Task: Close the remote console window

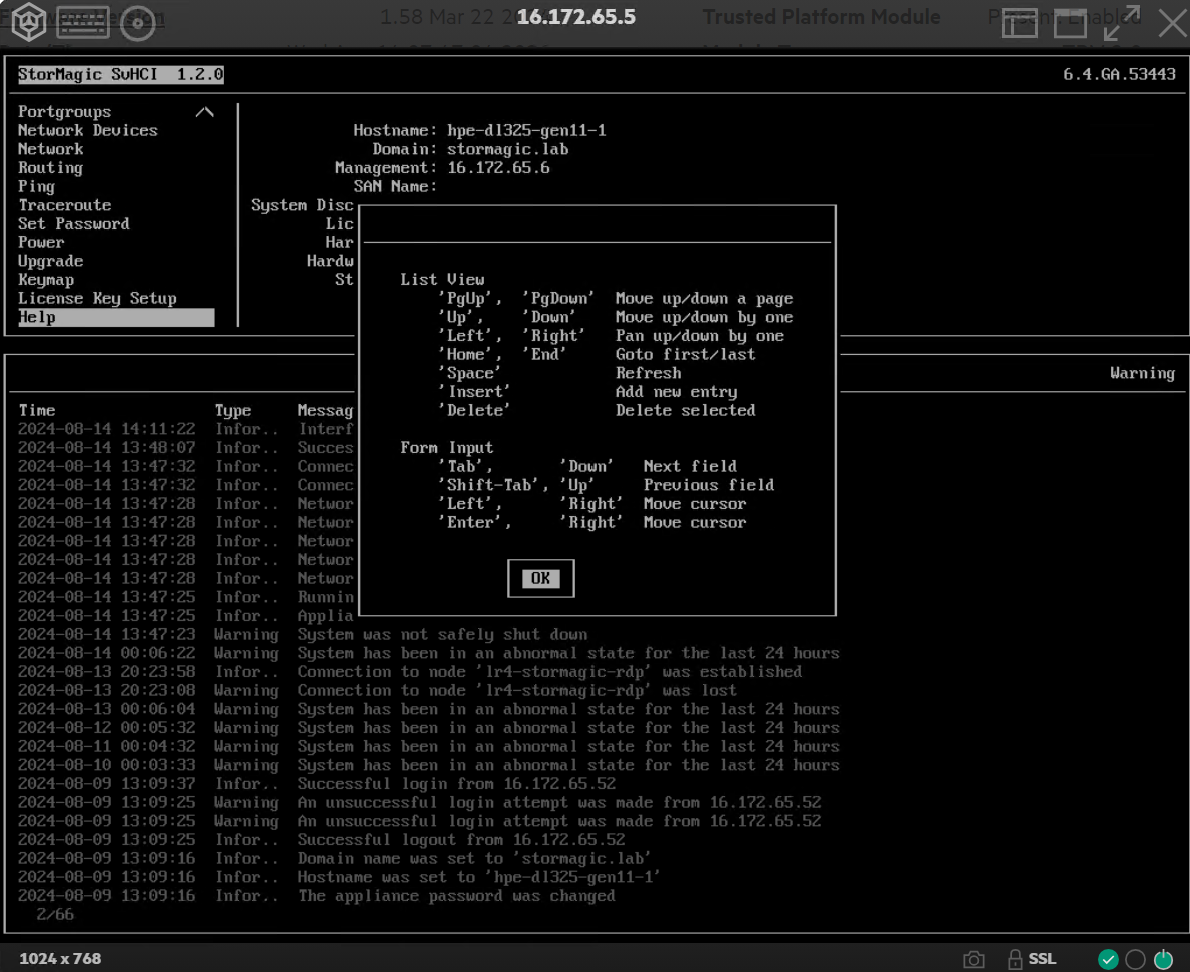Action: click(x=1173, y=23)
